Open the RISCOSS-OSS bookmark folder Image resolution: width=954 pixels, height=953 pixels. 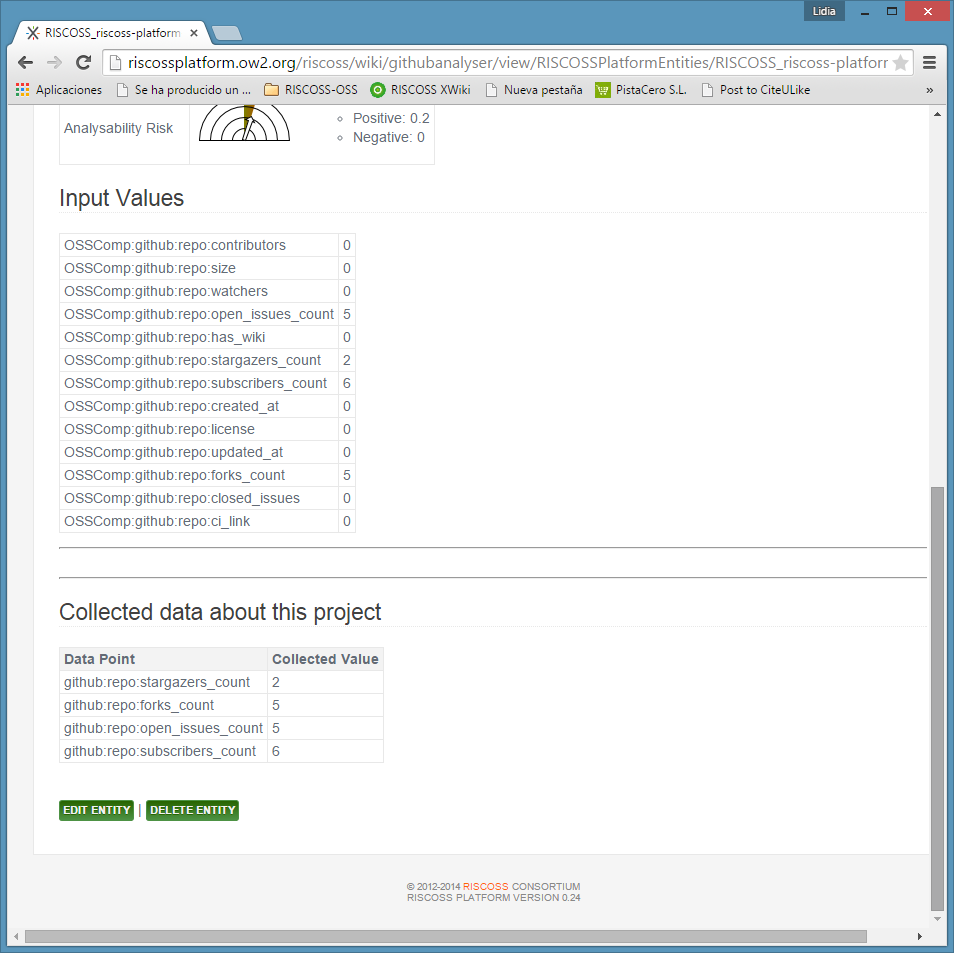coord(310,90)
